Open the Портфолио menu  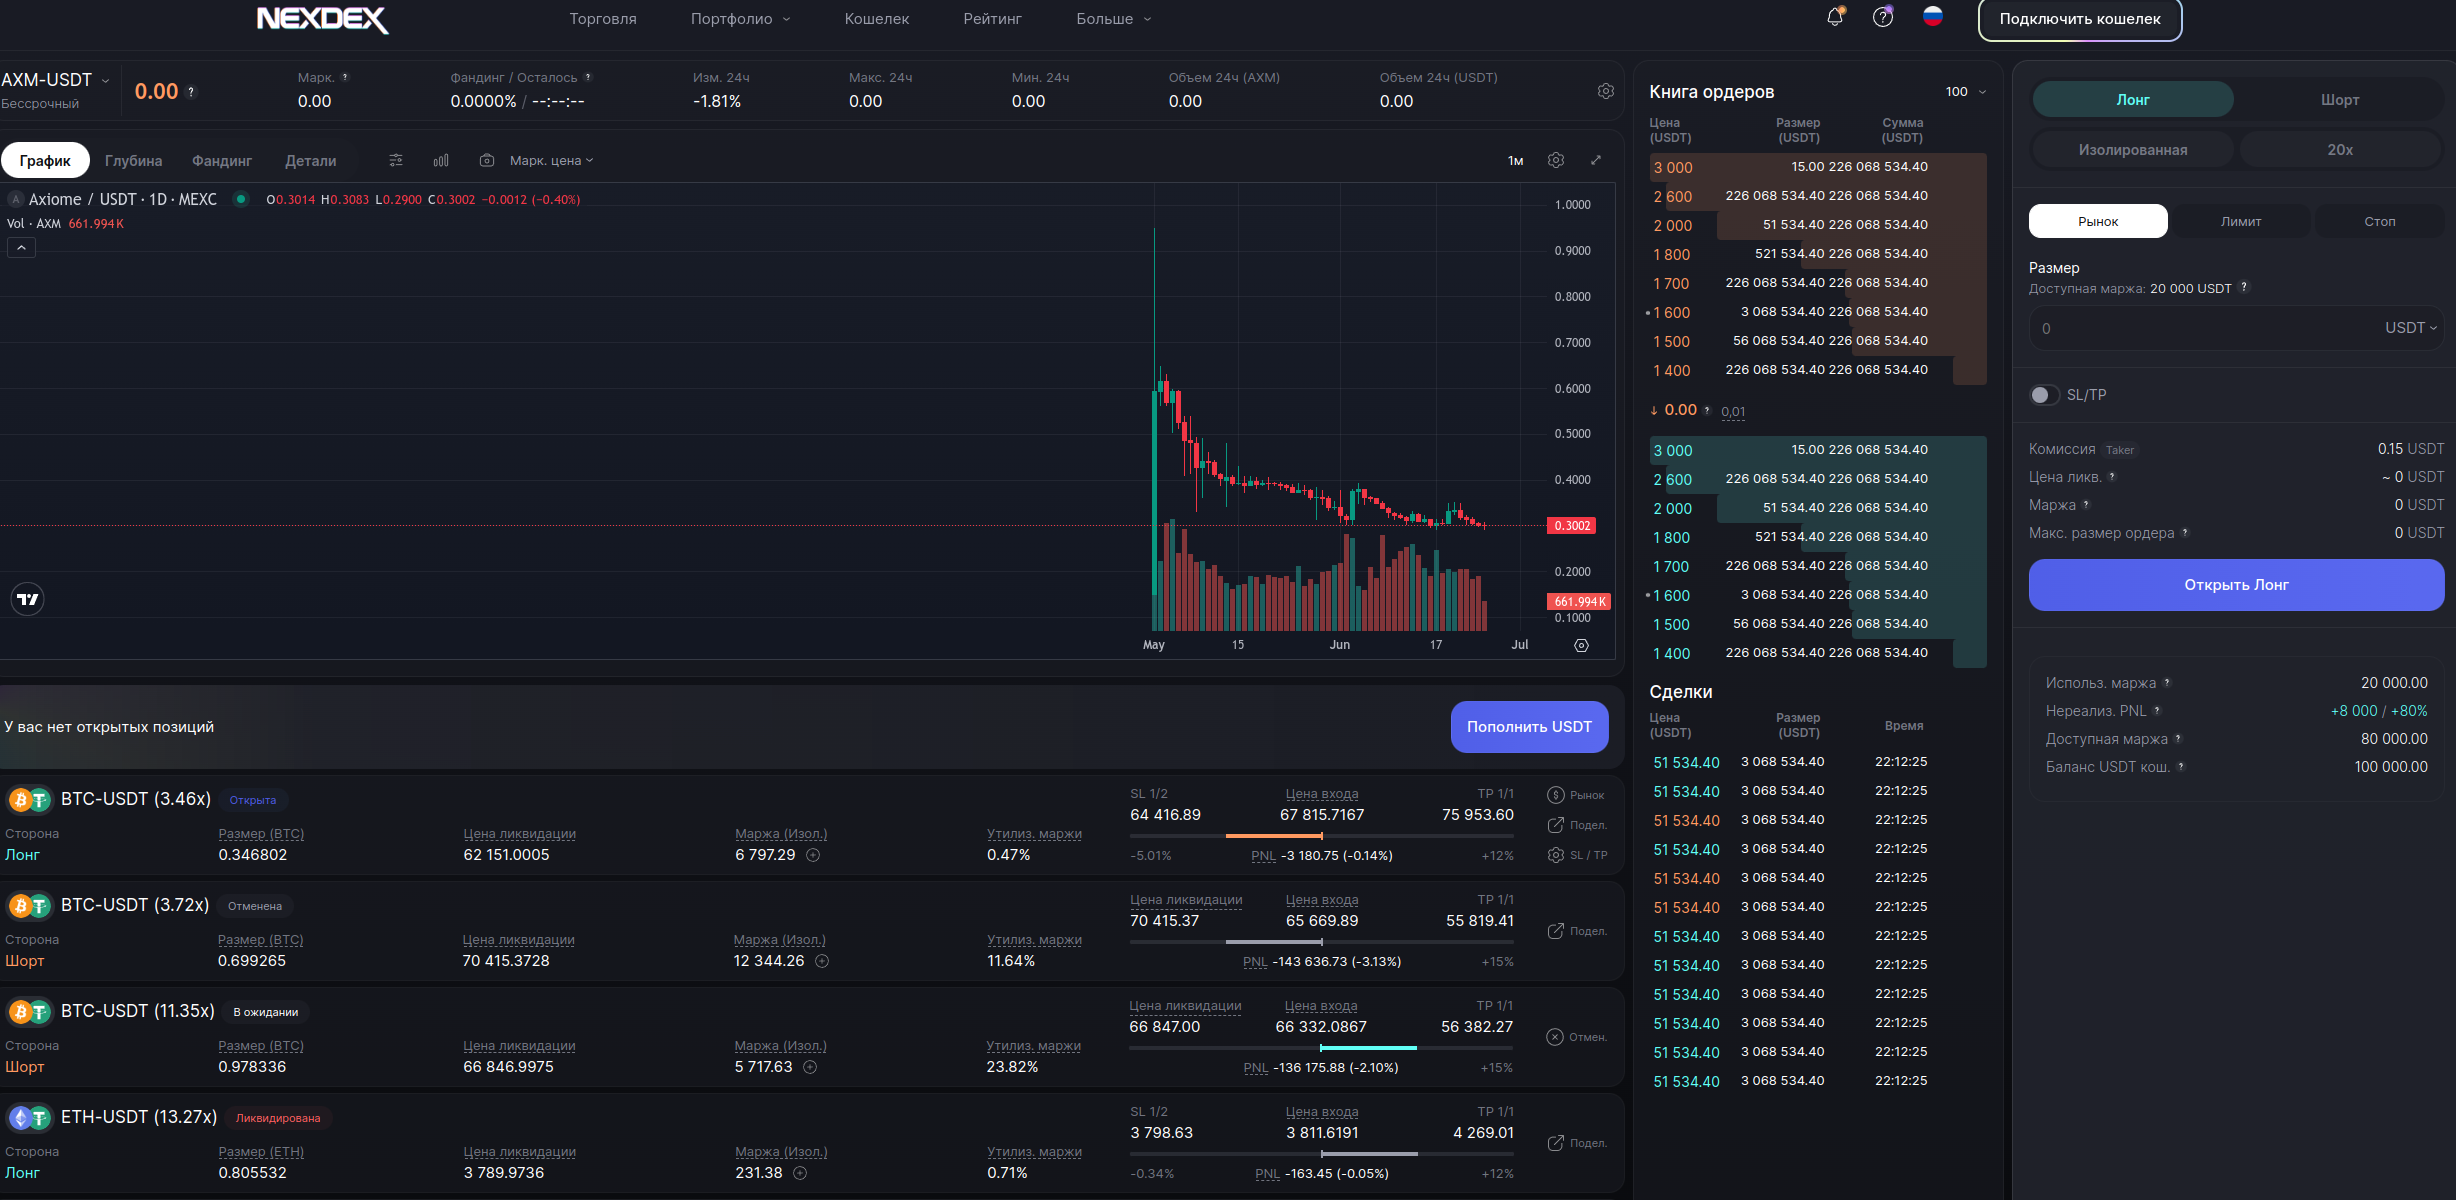pyautogui.click(x=739, y=19)
